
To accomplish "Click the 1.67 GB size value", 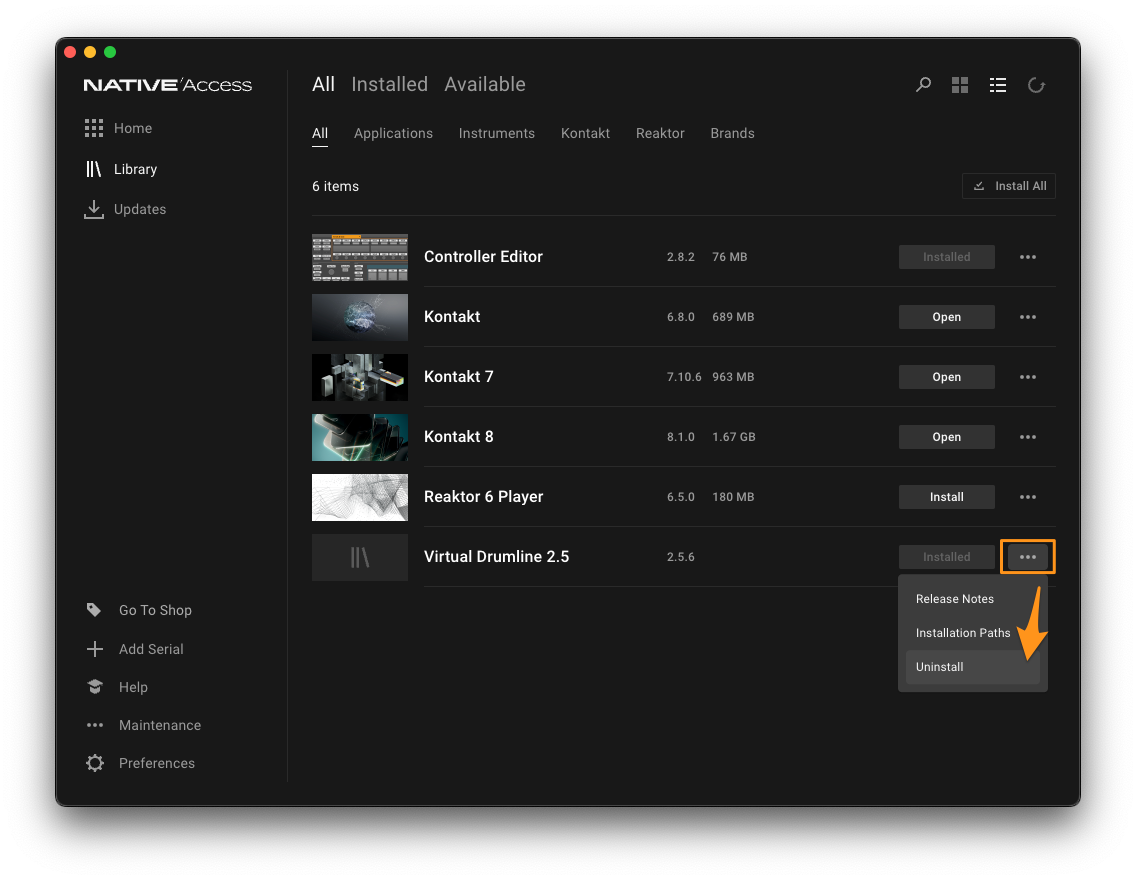I will click(x=733, y=437).
